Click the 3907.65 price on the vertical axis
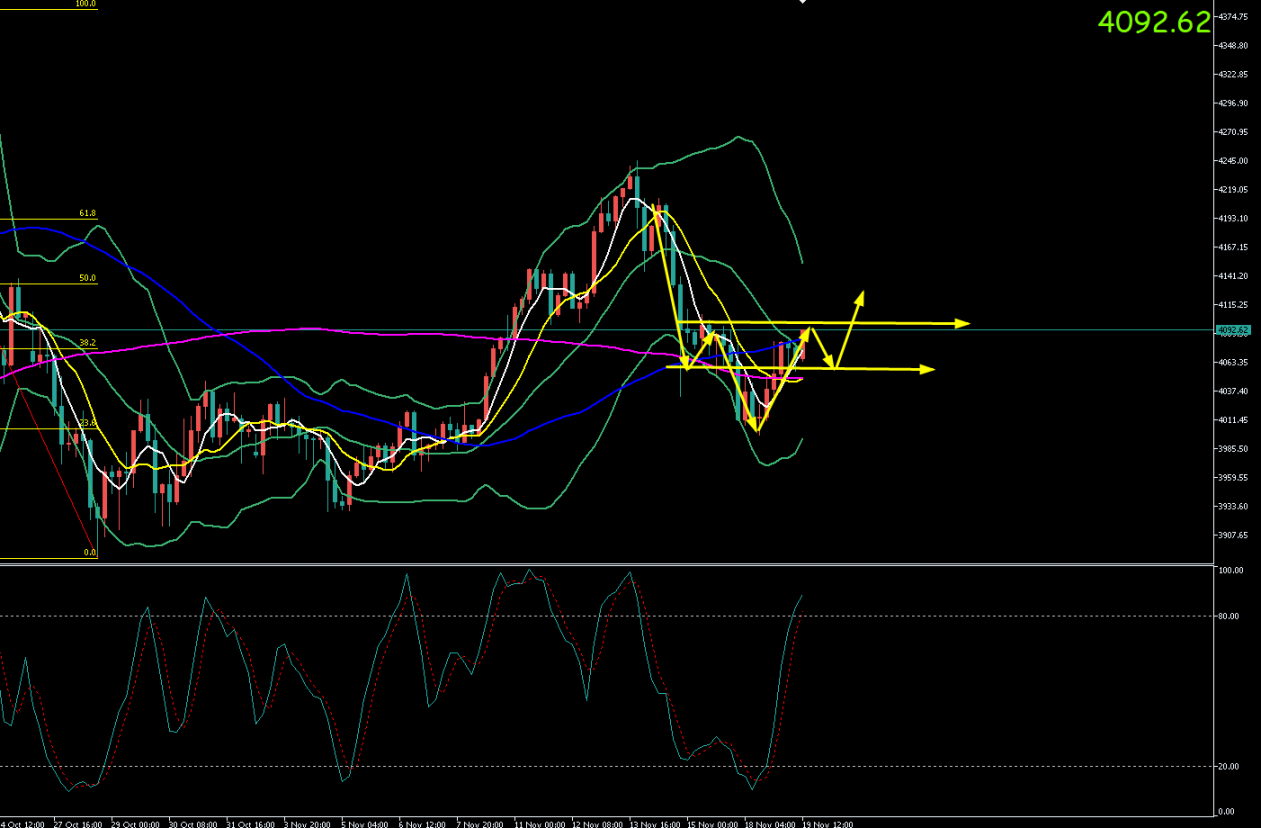This screenshot has width=1261, height=828. [x=1232, y=535]
